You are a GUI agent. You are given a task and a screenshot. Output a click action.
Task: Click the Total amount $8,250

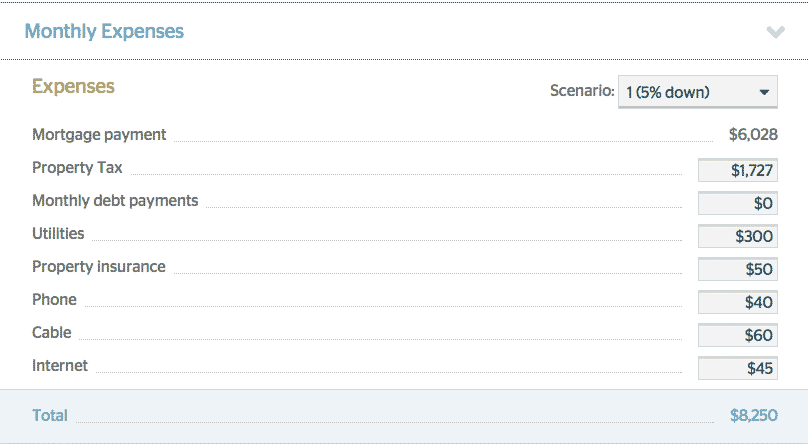click(x=753, y=415)
